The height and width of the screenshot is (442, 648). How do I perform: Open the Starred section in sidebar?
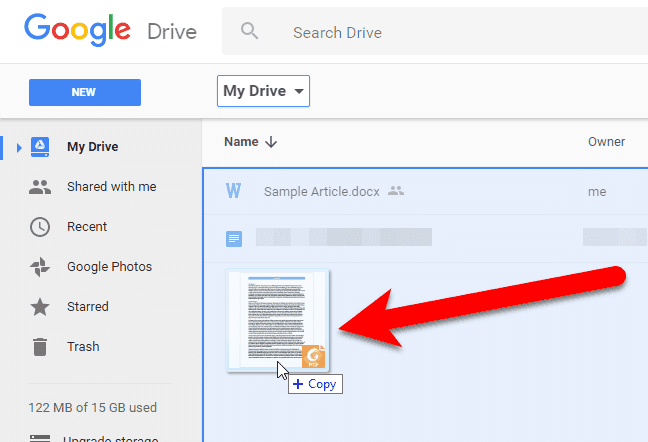(x=88, y=307)
